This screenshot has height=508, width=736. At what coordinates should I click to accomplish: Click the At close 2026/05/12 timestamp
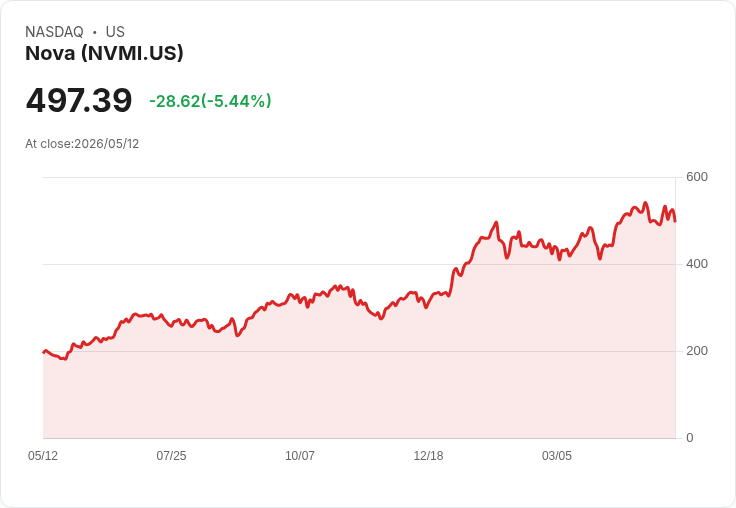click(82, 144)
